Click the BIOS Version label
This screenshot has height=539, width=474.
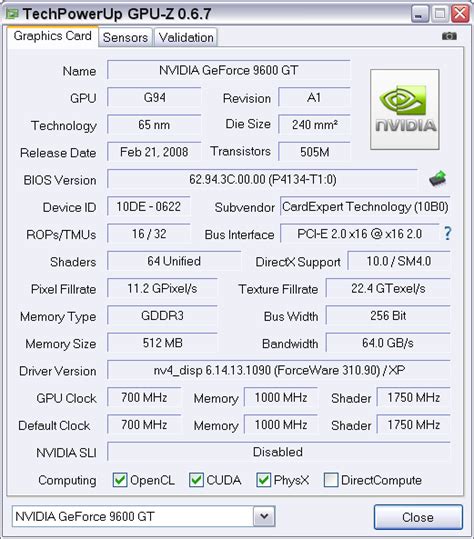pyautogui.click(x=60, y=180)
